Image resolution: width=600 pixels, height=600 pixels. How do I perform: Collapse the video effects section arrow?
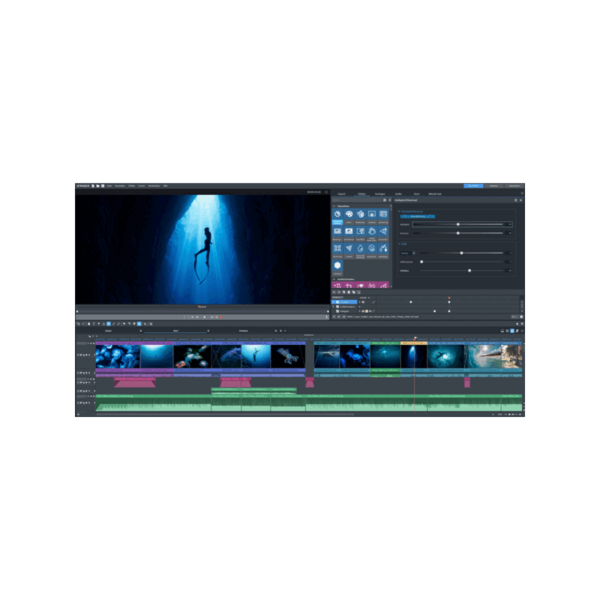pyautogui.click(x=334, y=206)
